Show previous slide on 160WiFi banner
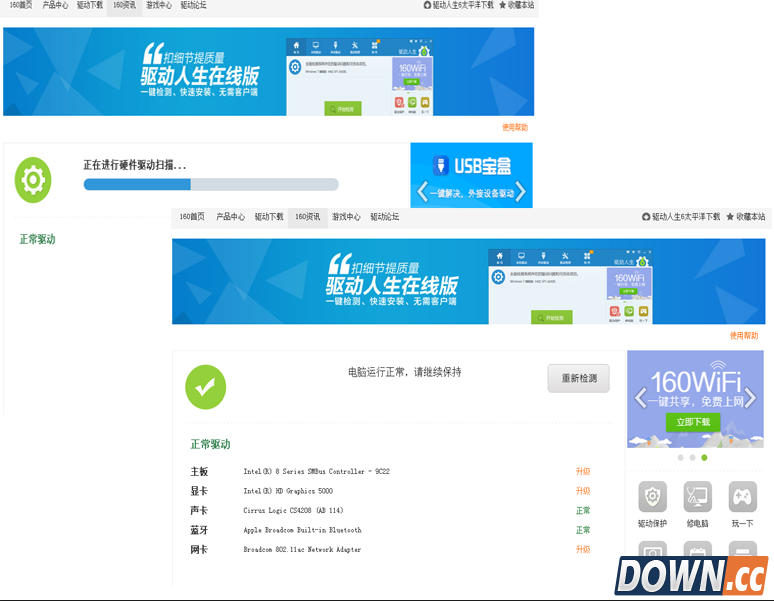This screenshot has height=601, width=774. click(x=640, y=398)
